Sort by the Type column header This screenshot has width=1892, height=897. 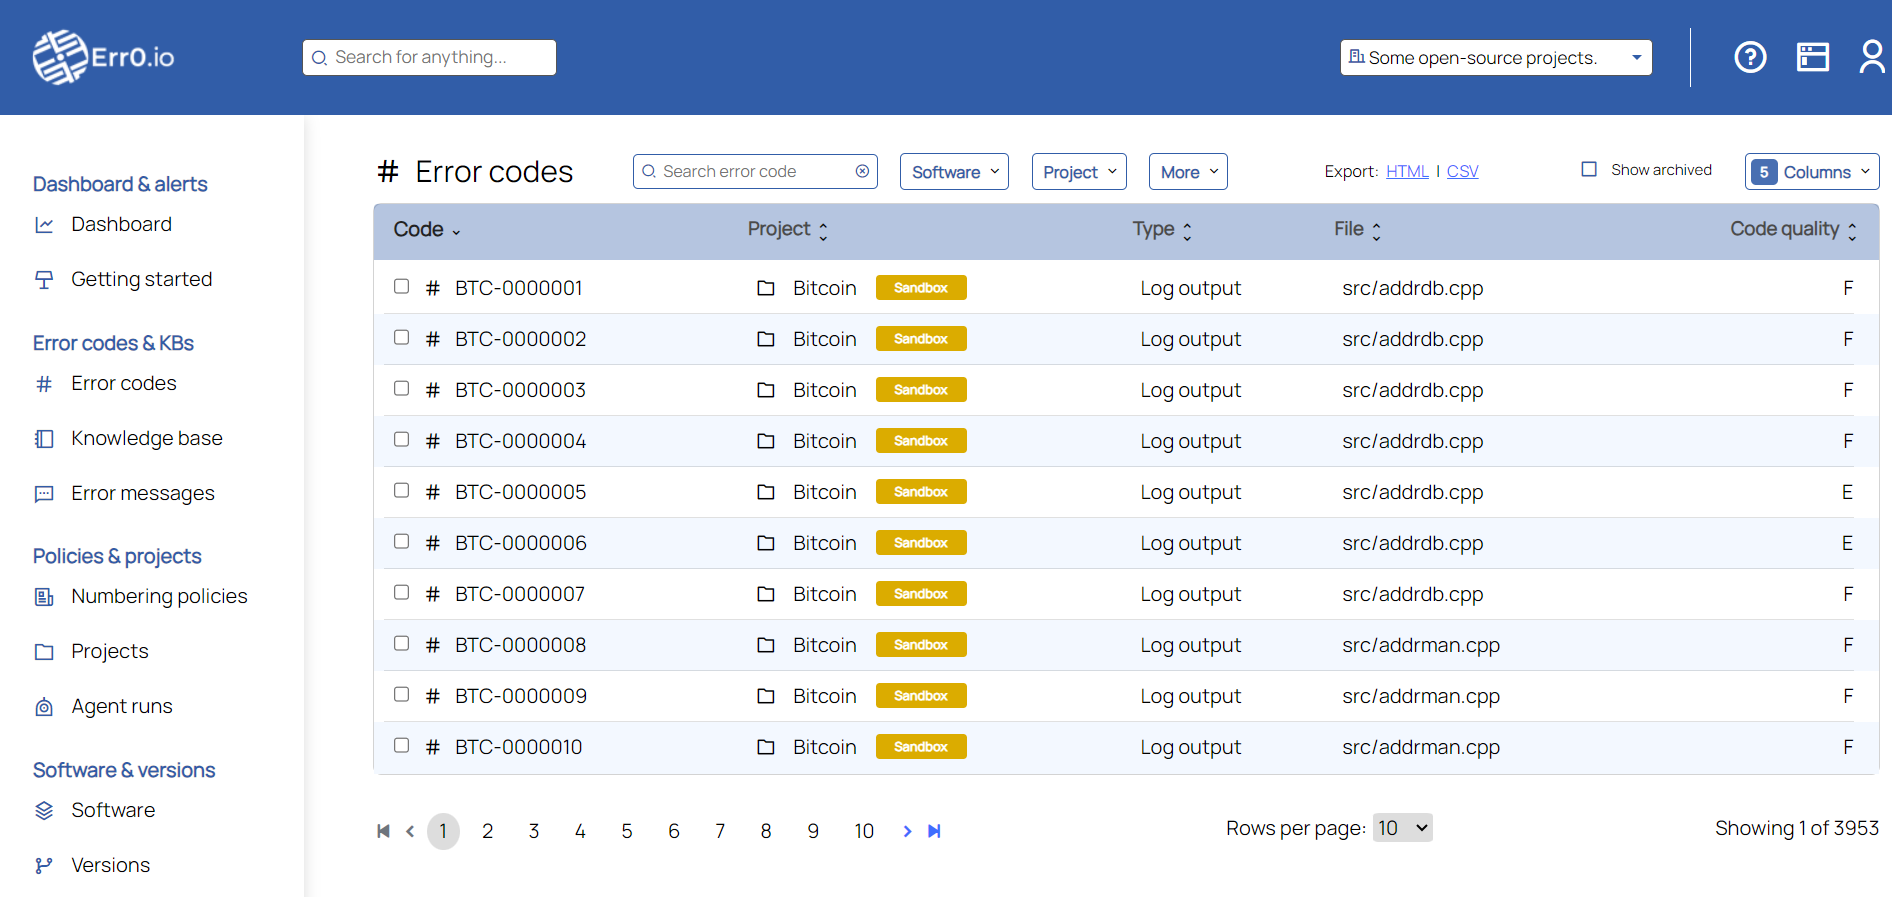tap(1162, 230)
